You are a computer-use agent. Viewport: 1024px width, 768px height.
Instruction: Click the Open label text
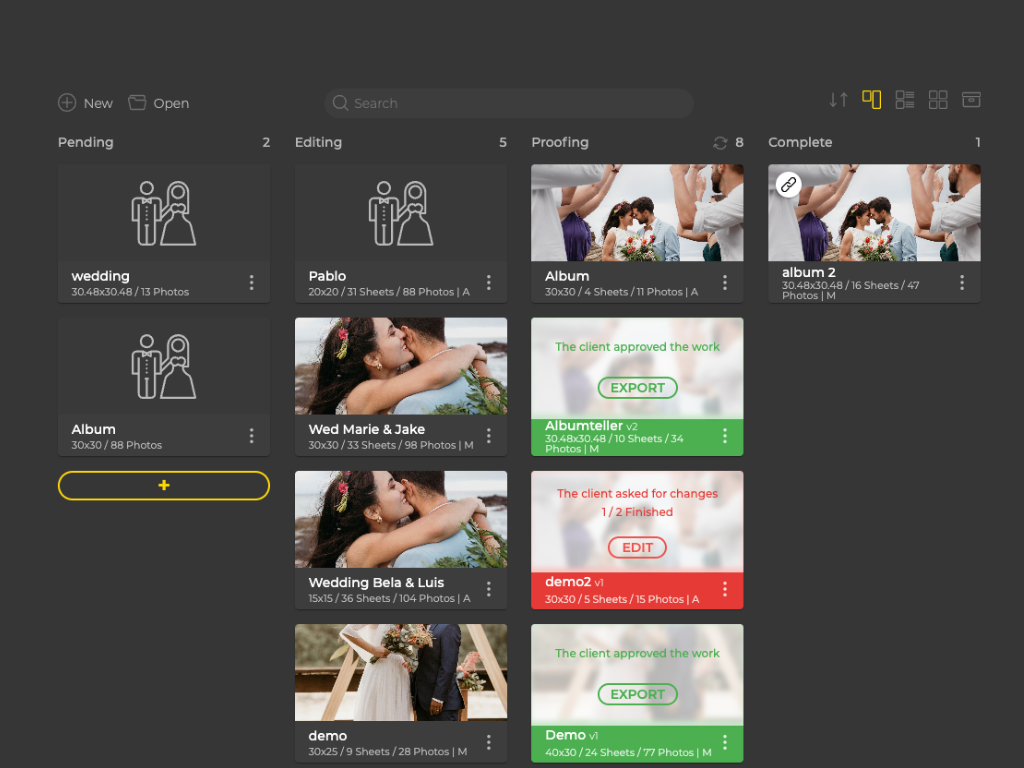click(x=171, y=103)
